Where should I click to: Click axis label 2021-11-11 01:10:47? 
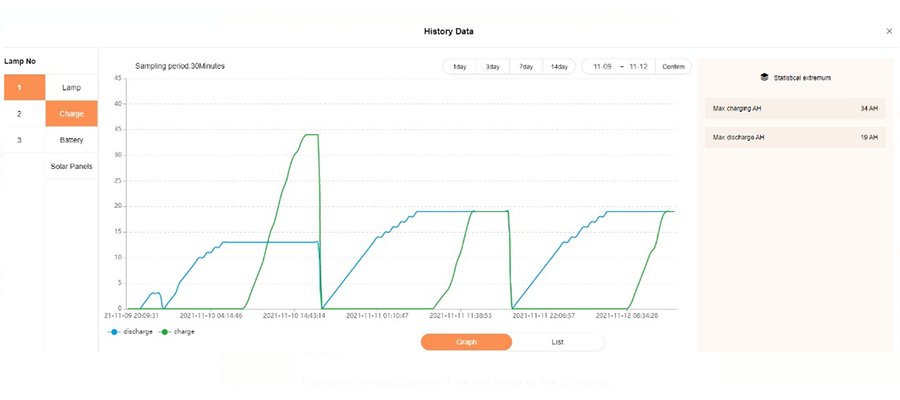coord(377,316)
